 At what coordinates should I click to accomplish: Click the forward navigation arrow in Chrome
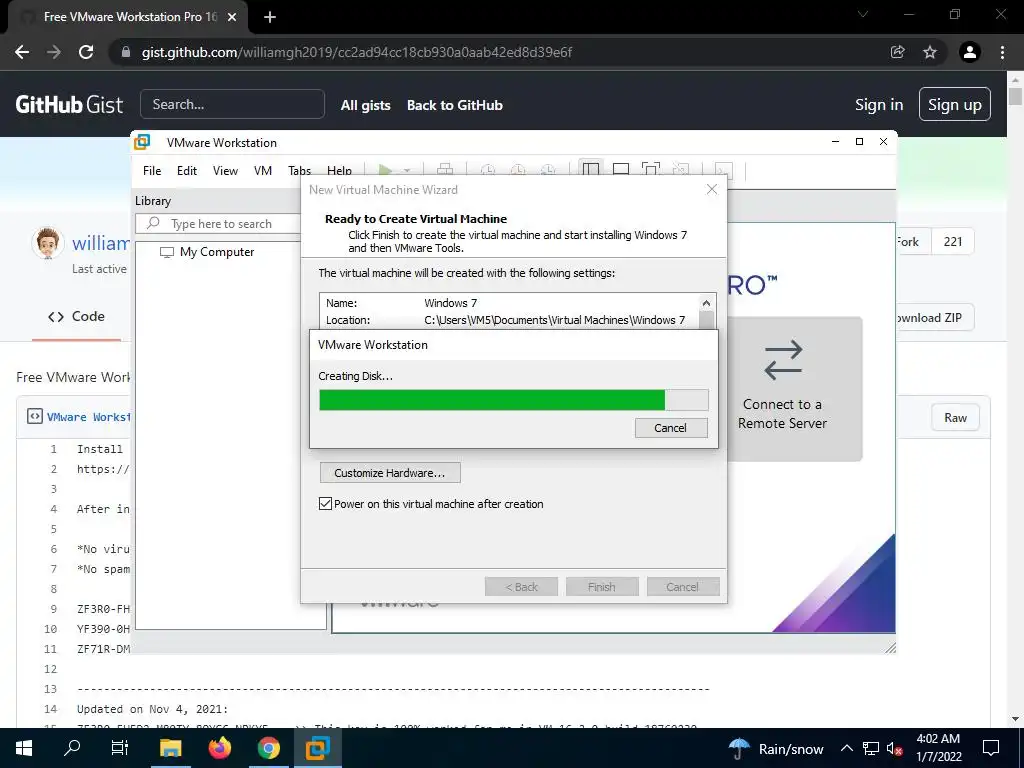[x=54, y=52]
